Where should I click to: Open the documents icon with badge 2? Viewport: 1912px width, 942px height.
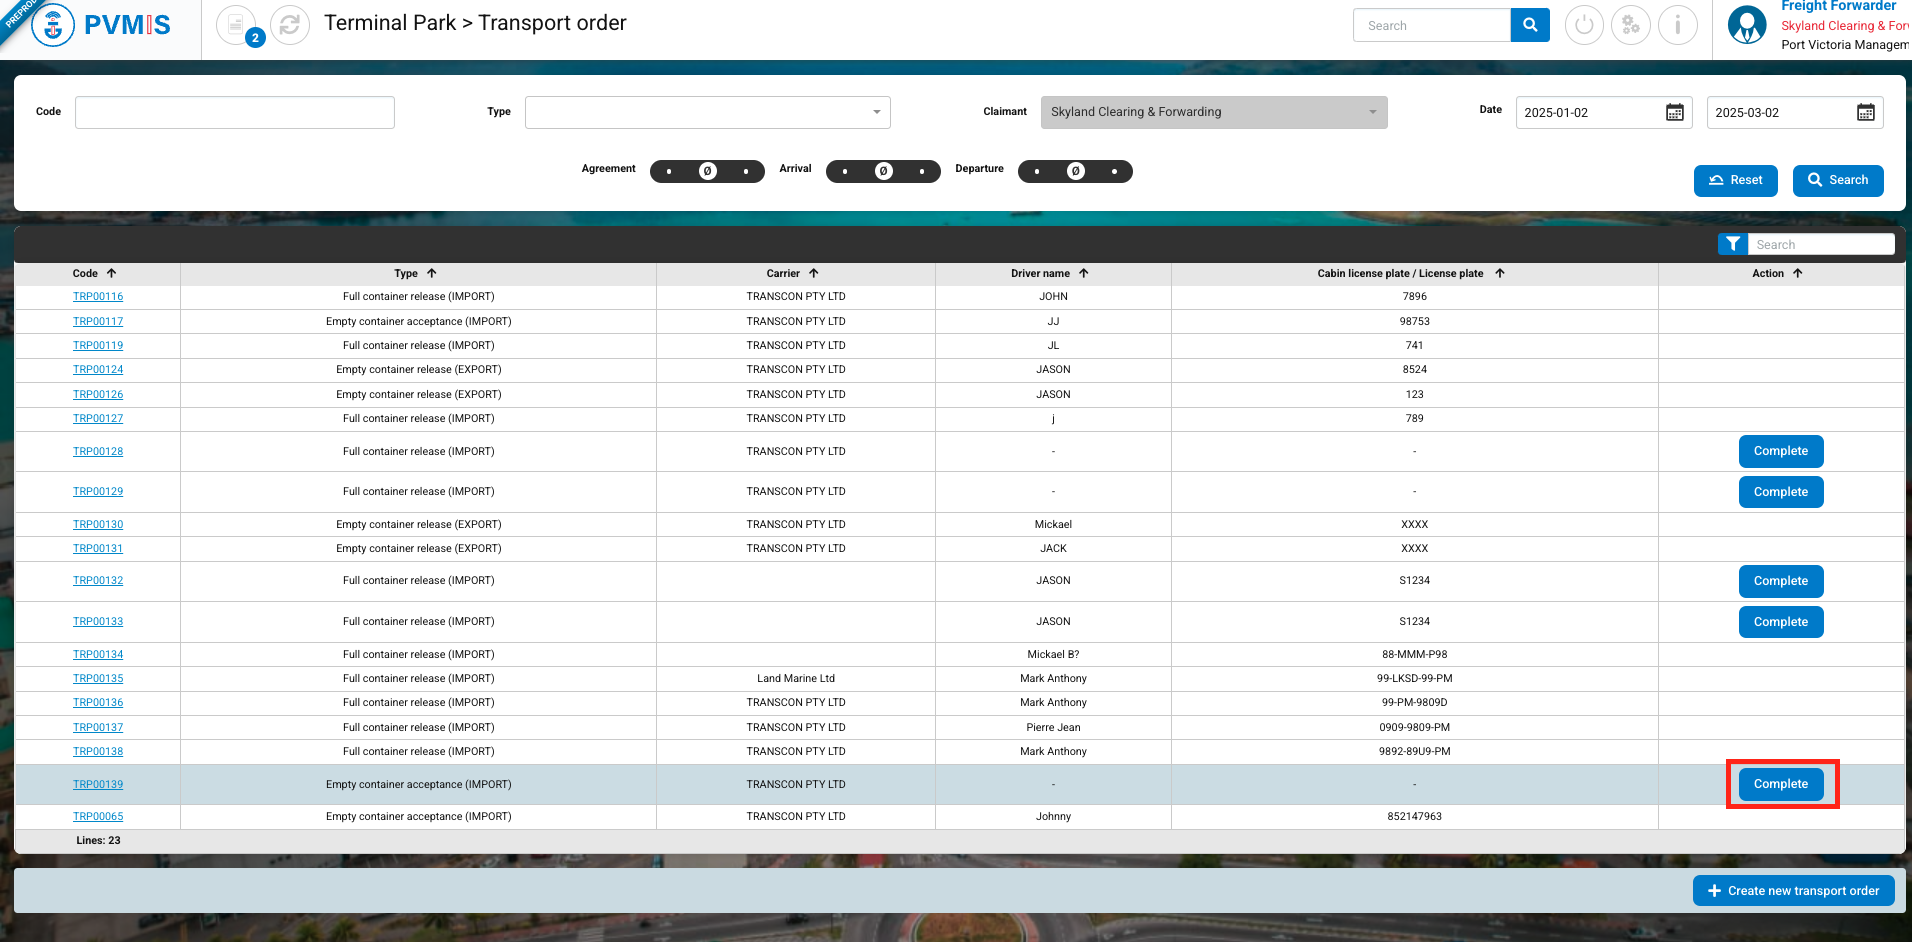[237, 25]
